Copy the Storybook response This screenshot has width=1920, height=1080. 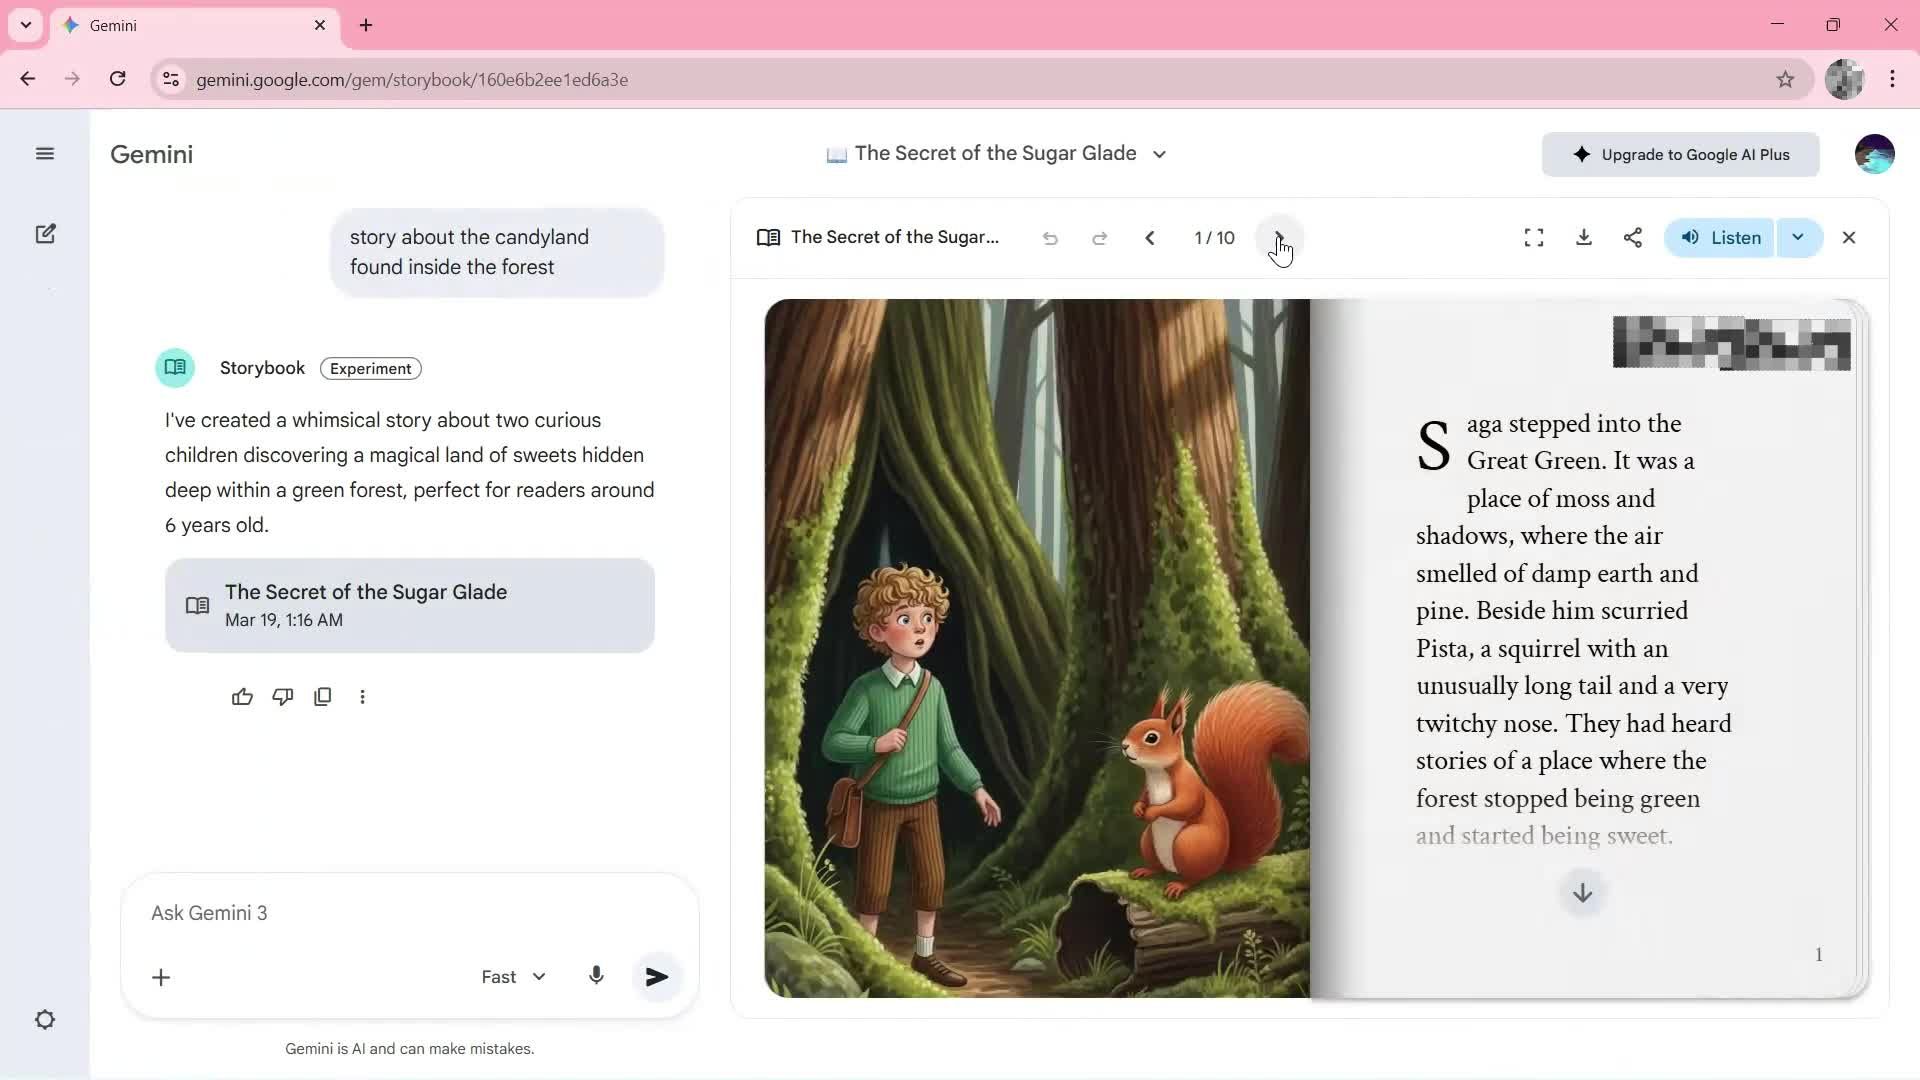coord(322,697)
